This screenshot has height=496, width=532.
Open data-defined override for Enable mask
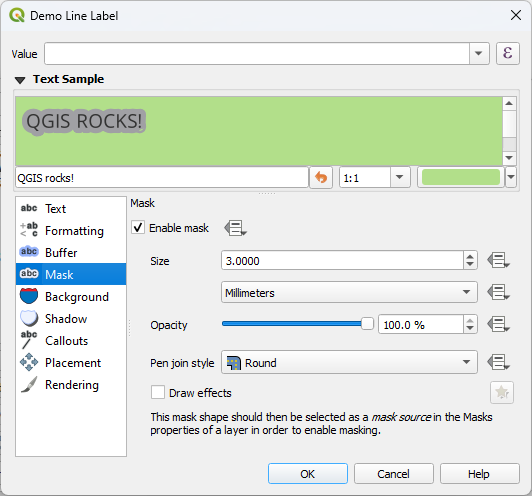coord(235,228)
